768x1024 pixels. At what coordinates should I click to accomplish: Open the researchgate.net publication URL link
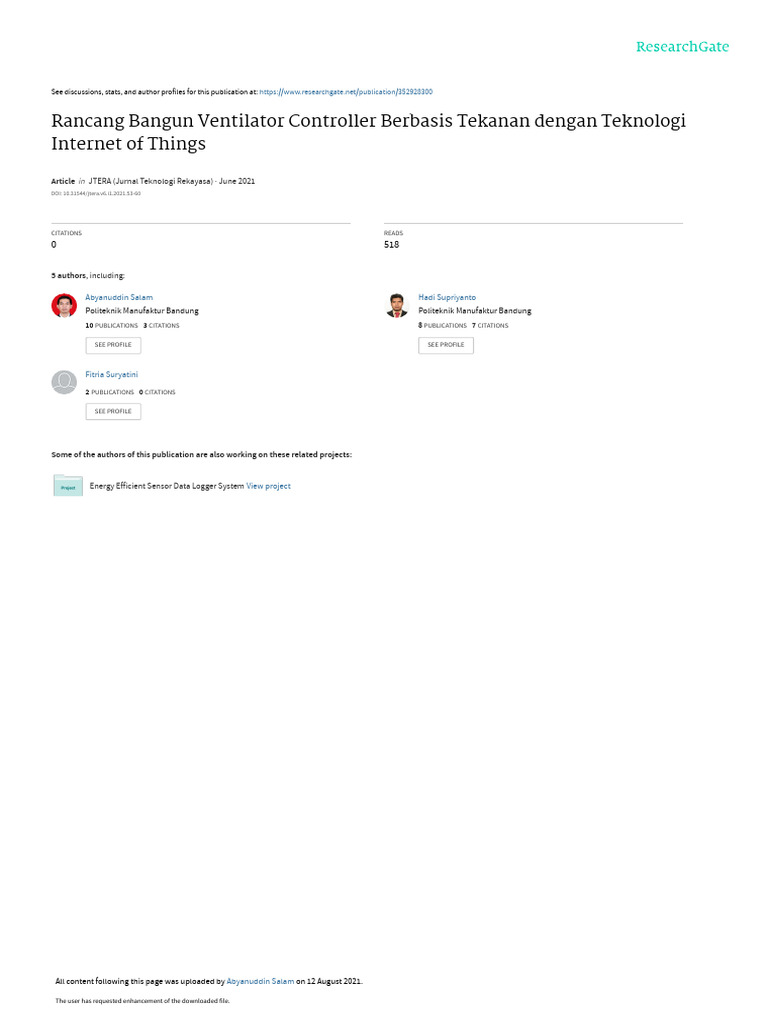click(346, 92)
